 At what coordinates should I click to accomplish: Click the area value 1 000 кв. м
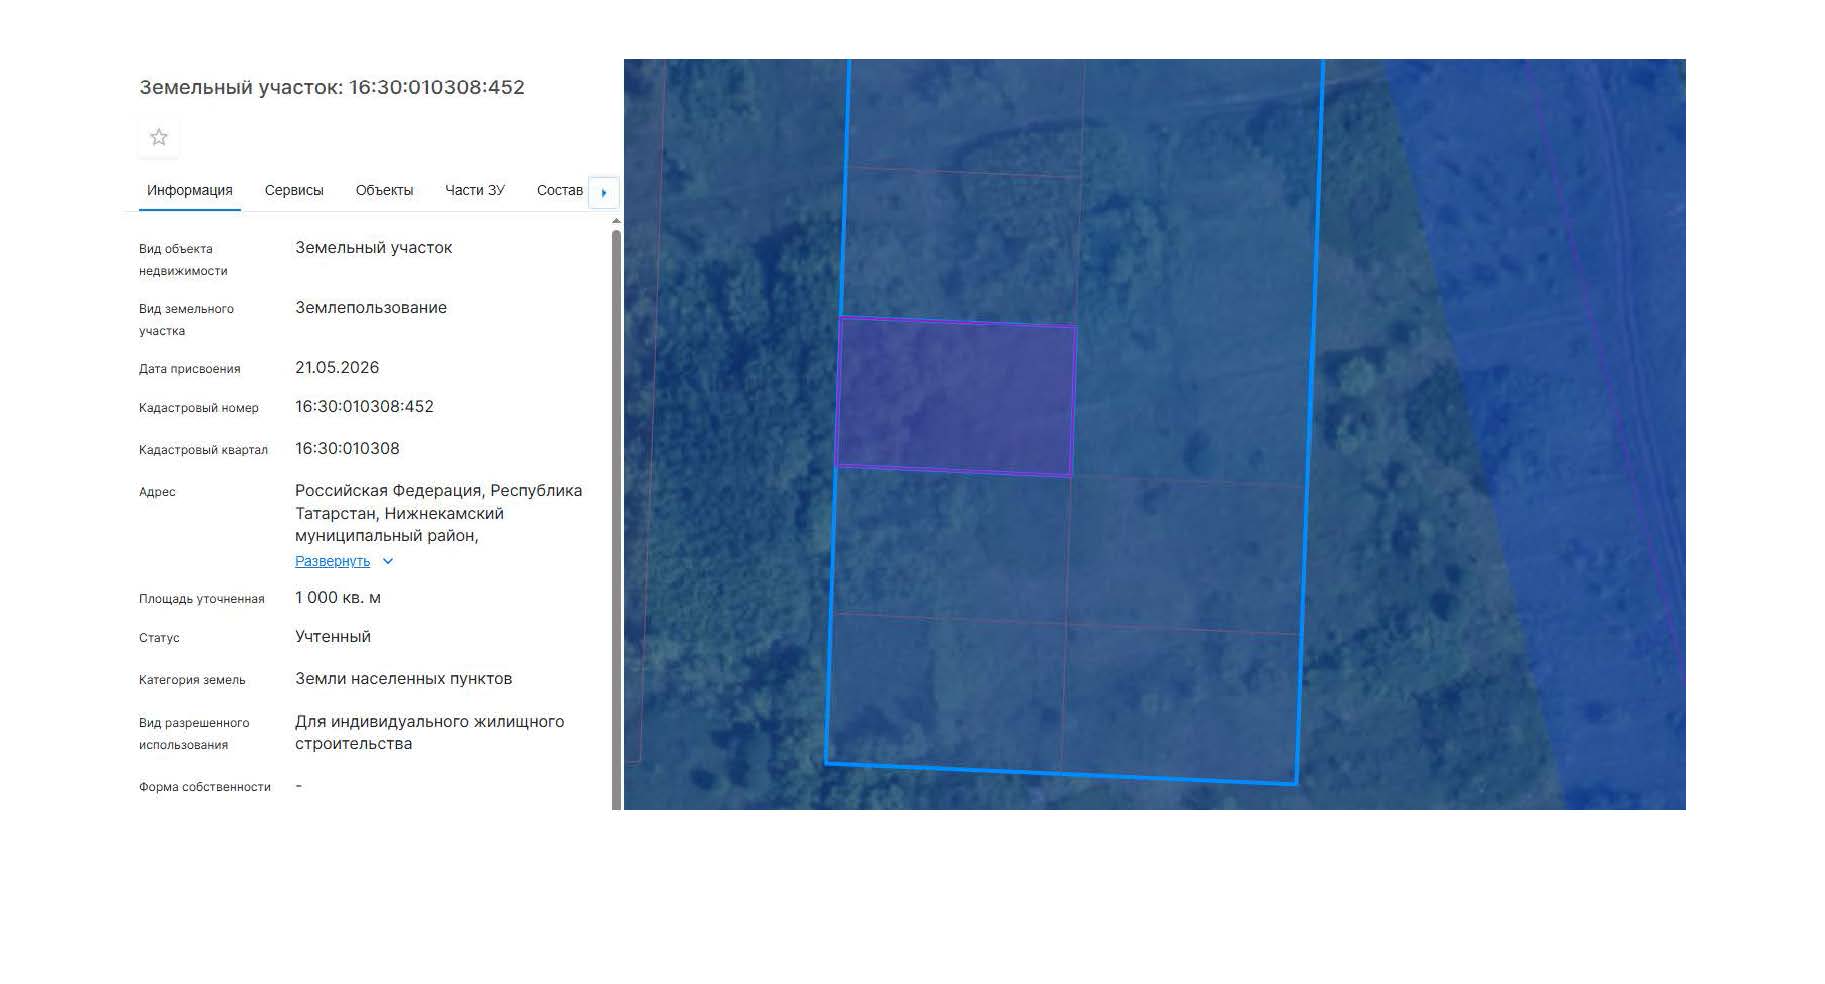coord(338,598)
